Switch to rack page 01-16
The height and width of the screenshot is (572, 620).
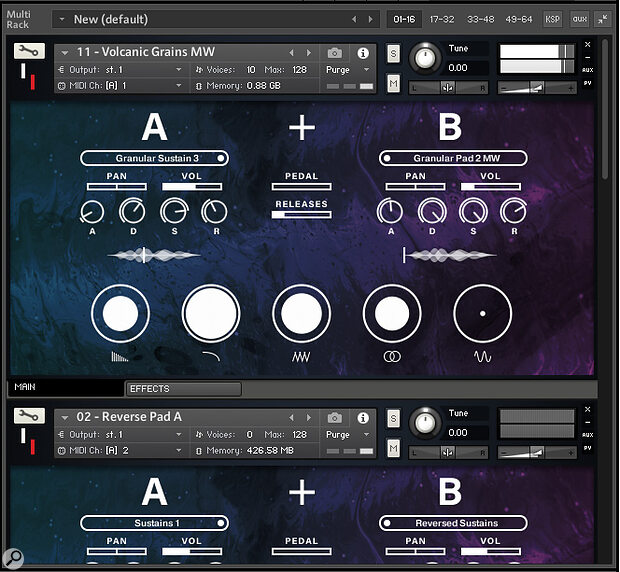[404, 19]
